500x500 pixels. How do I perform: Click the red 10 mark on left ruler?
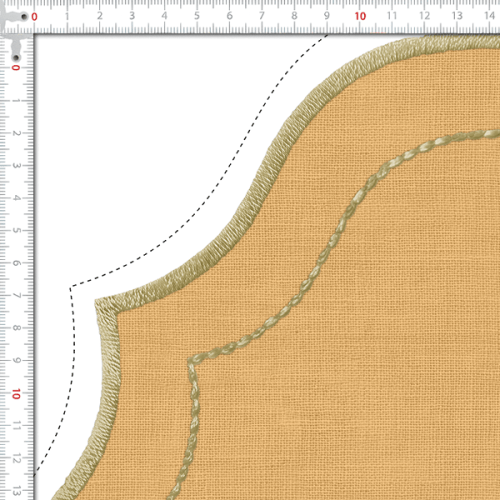pos(16,394)
